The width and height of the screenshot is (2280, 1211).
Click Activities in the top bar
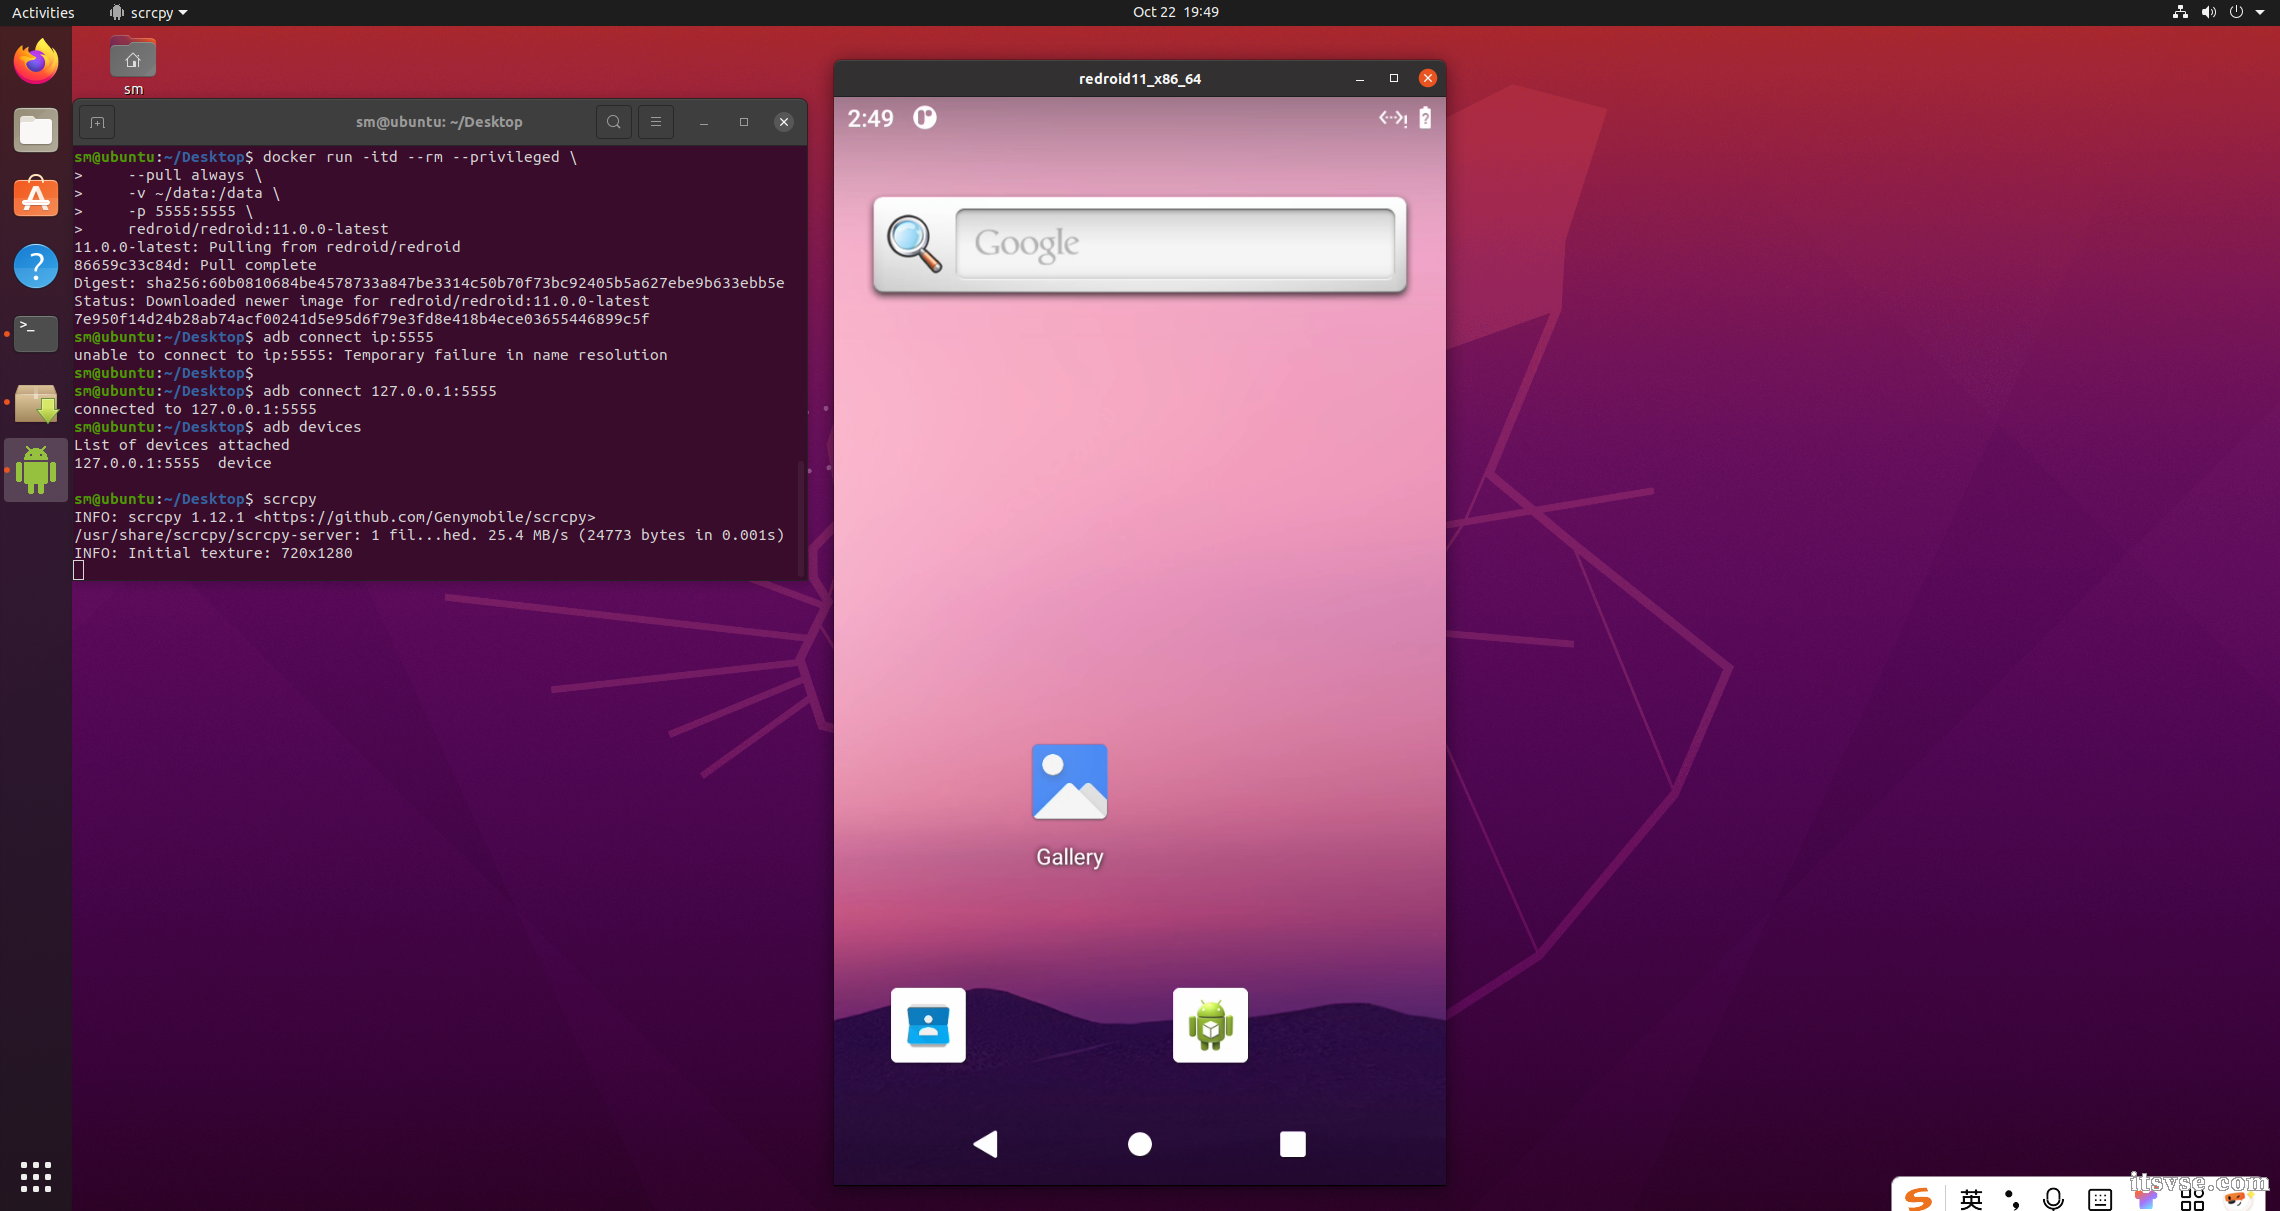tap(43, 12)
